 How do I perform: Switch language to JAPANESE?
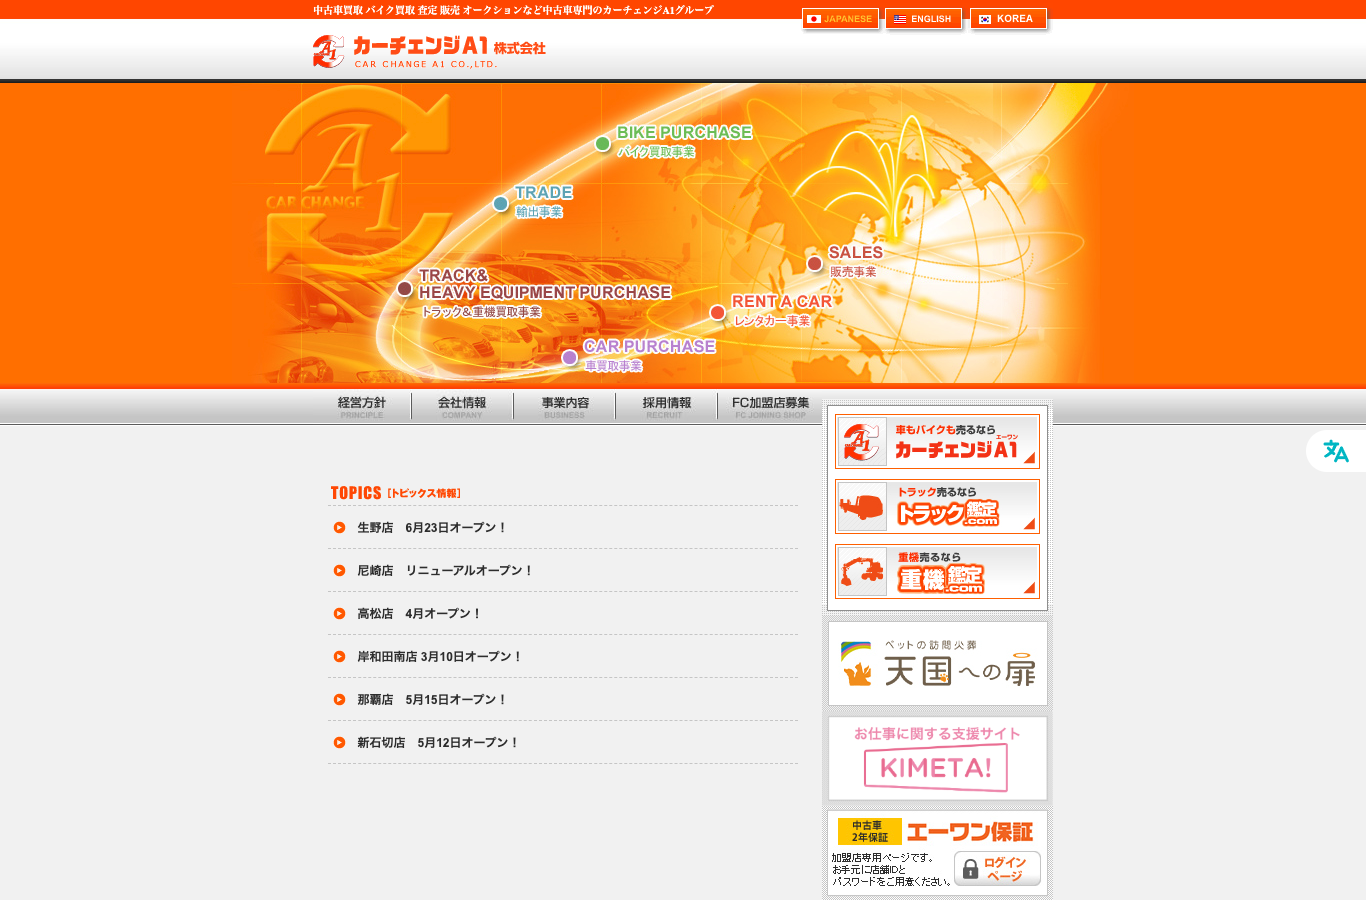[840, 19]
